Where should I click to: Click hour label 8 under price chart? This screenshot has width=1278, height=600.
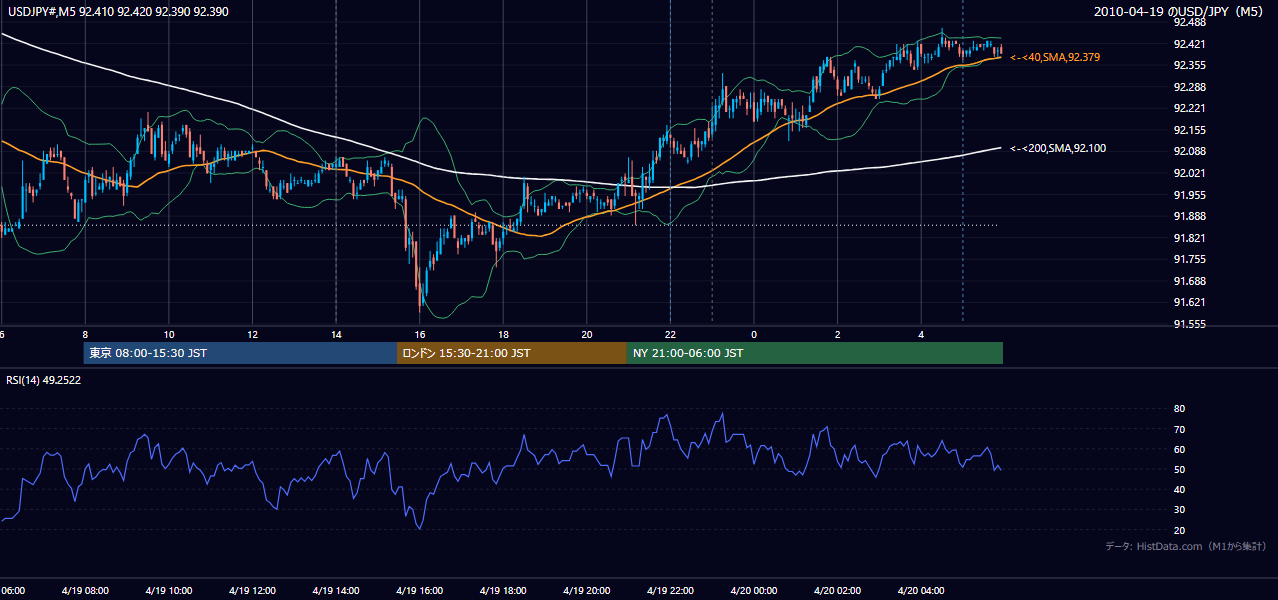(x=85, y=335)
